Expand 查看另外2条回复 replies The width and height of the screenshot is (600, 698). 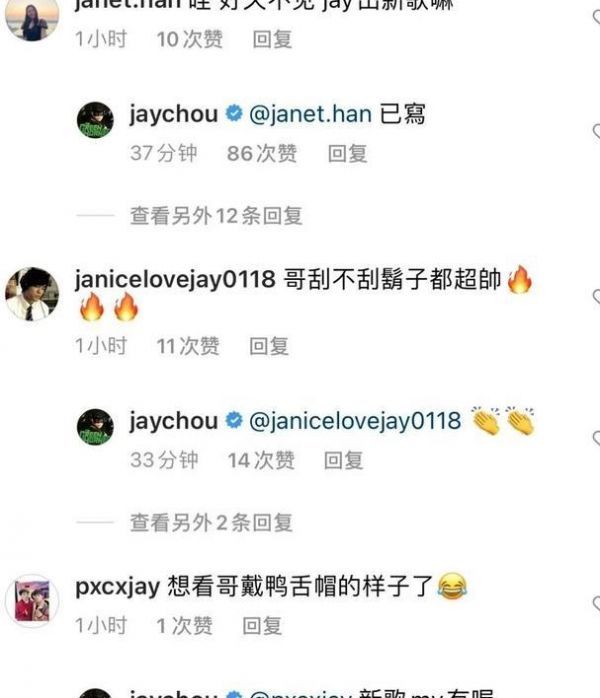coord(211,523)
